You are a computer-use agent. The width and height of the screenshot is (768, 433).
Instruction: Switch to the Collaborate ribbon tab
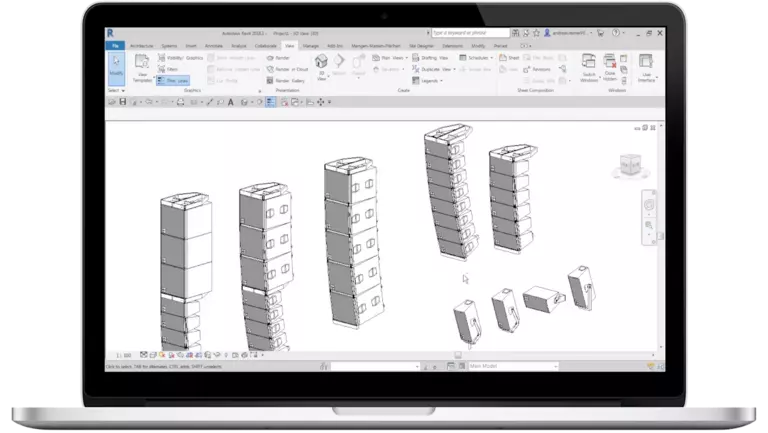tap(265, 46)
